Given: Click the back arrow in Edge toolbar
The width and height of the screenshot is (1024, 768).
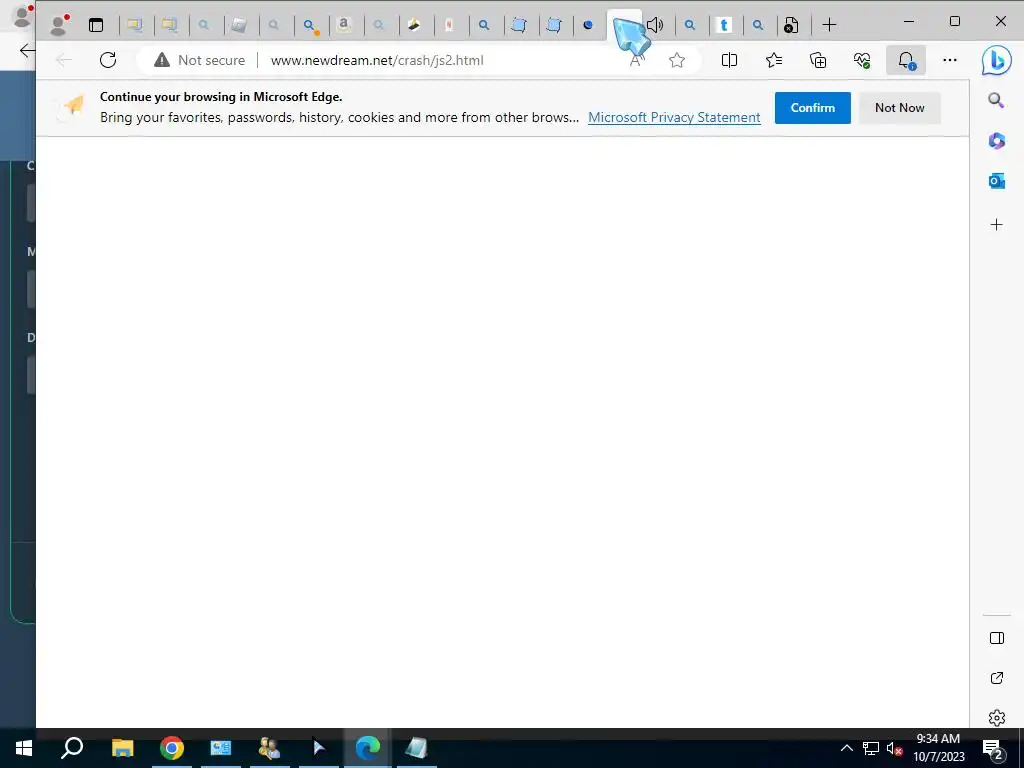Looking at the screenshot, I should 64,60.
